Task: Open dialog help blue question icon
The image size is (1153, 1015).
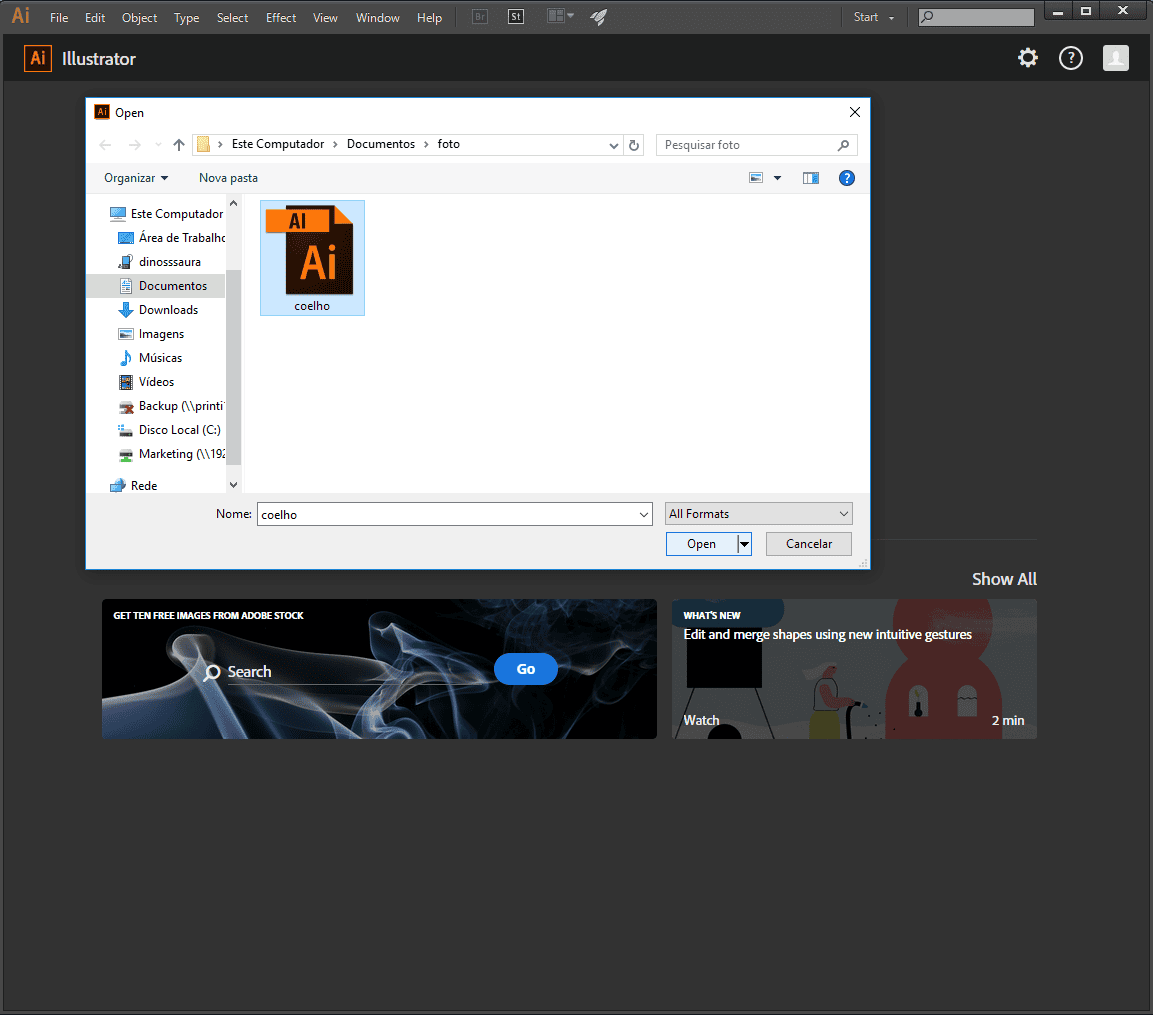Action: point(846,178)
